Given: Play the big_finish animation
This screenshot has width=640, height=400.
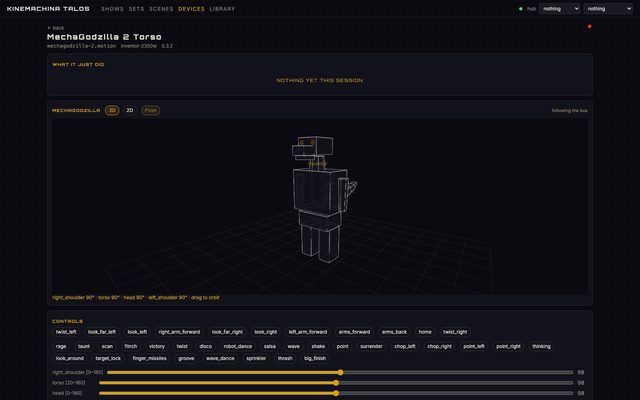Looking at the screenshot, I should [315, 358].
